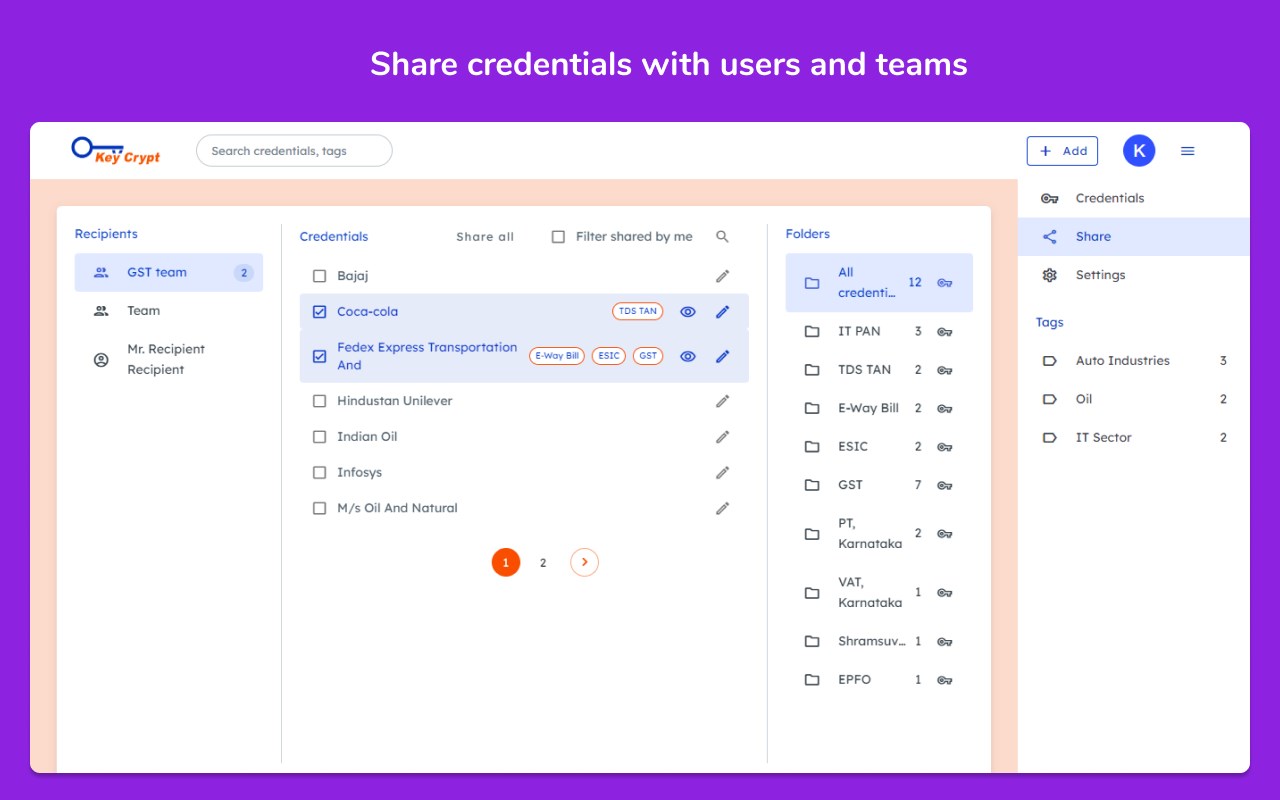The height and width of the screenshot is (800, 1280).
Task: Click key icon for PT, Karnataka folder
Action: (x=945, y=534)
